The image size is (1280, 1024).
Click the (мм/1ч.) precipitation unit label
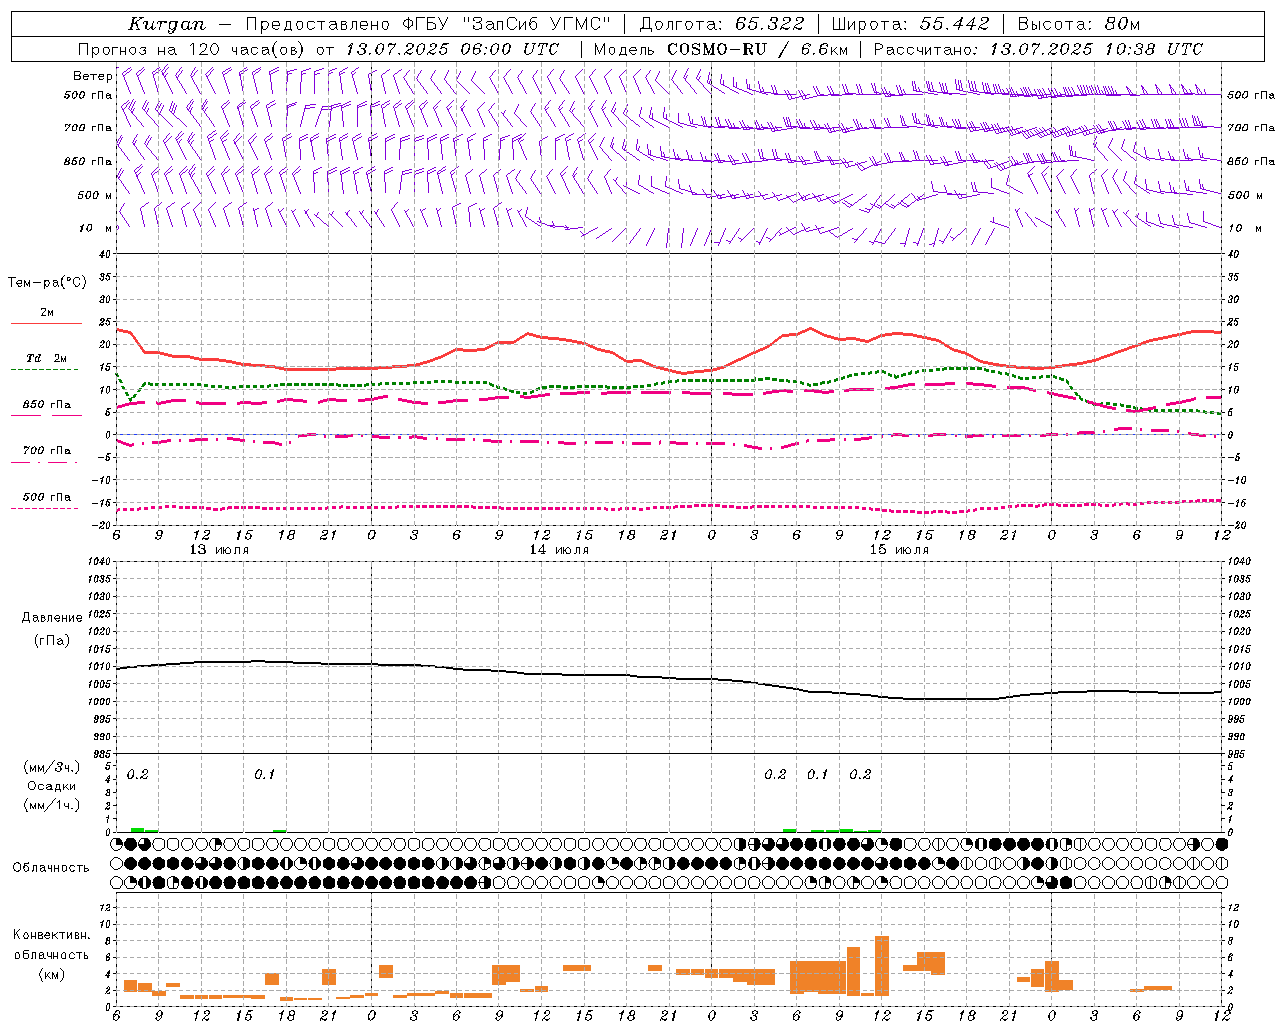[51, 804]
